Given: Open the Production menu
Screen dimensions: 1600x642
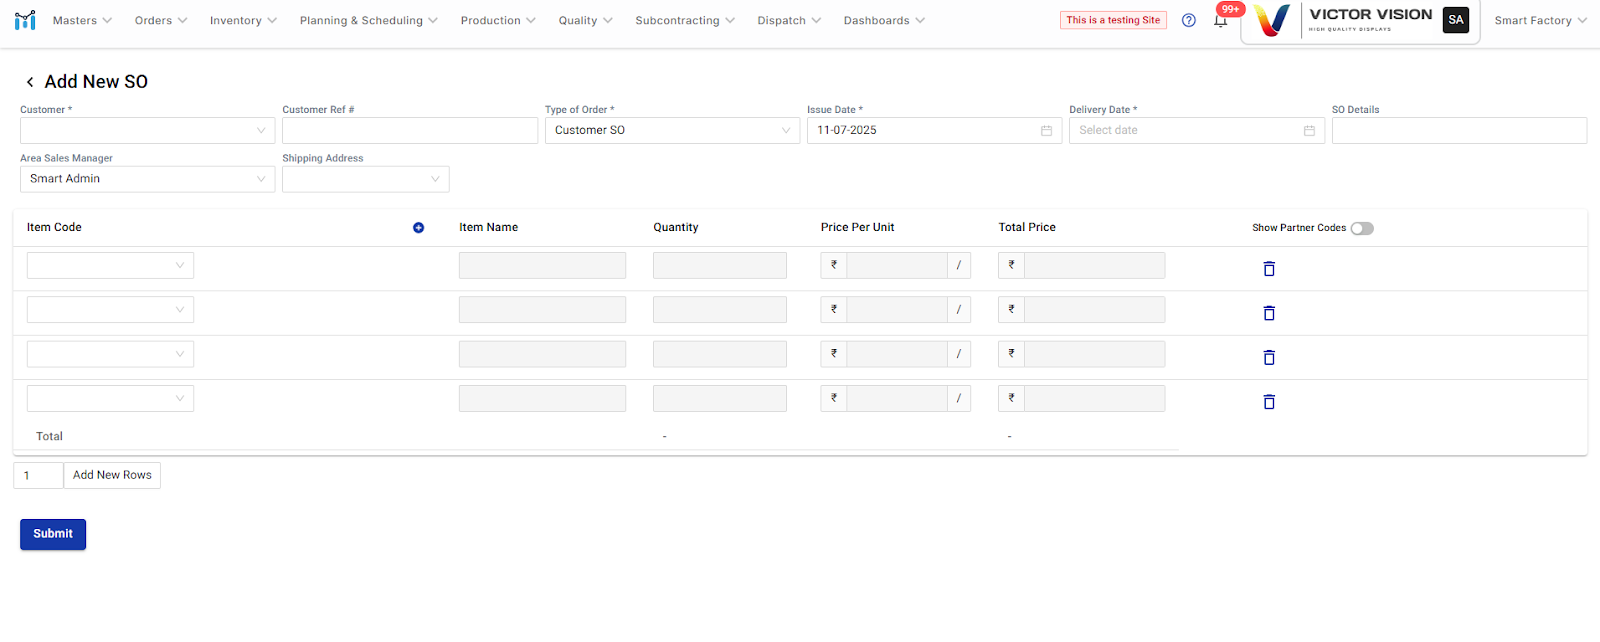Looking at the screenshot, I should [498, 20].
